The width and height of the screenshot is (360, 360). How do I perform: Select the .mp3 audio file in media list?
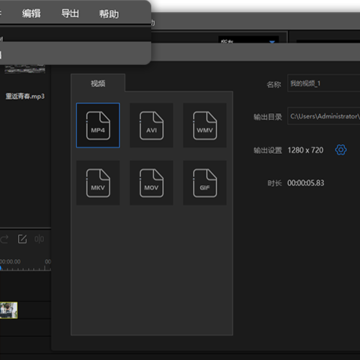(x=25, y=97)
